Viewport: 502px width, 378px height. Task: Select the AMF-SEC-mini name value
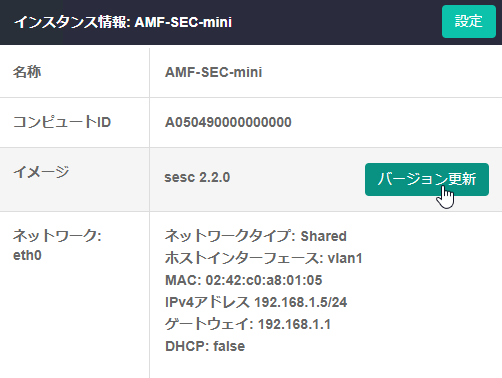click(x=213, y=72)
